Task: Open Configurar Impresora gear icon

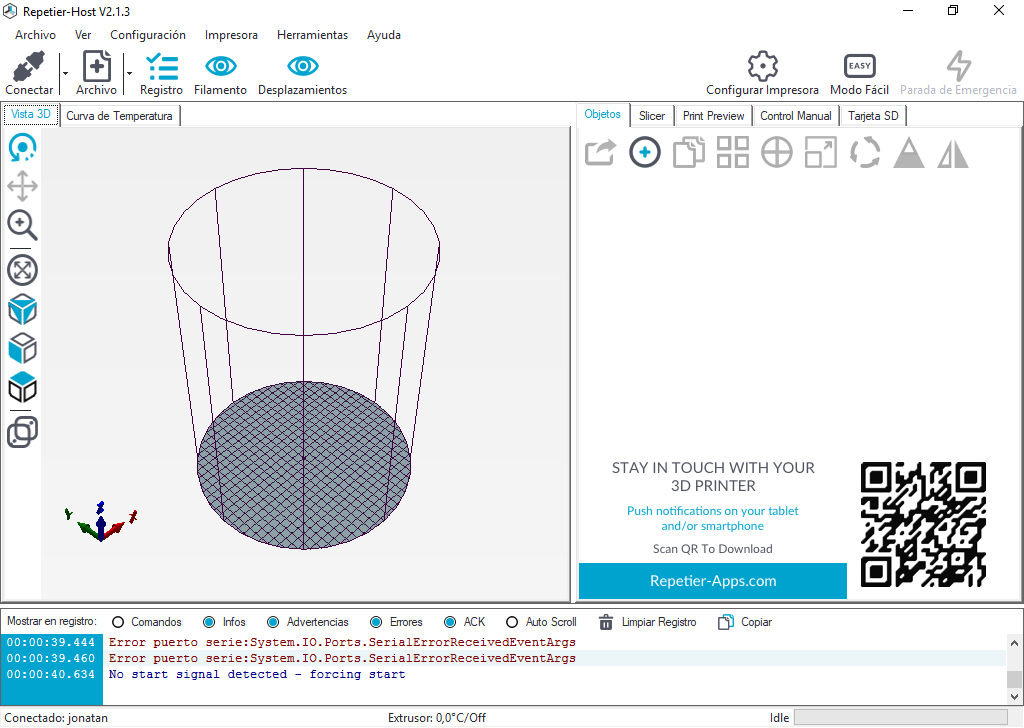Action: pyautogui.click(x=762, y=67)
